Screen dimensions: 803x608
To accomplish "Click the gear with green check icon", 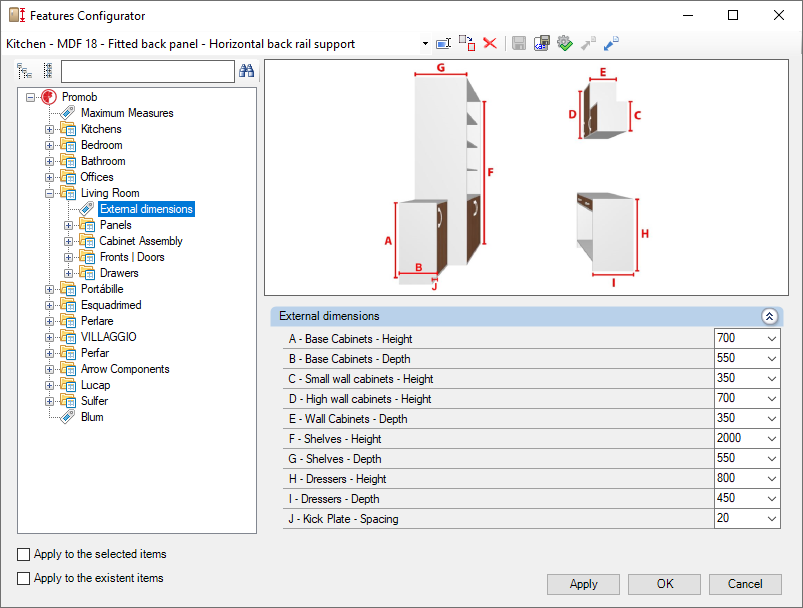I will (x=565, y=43).
